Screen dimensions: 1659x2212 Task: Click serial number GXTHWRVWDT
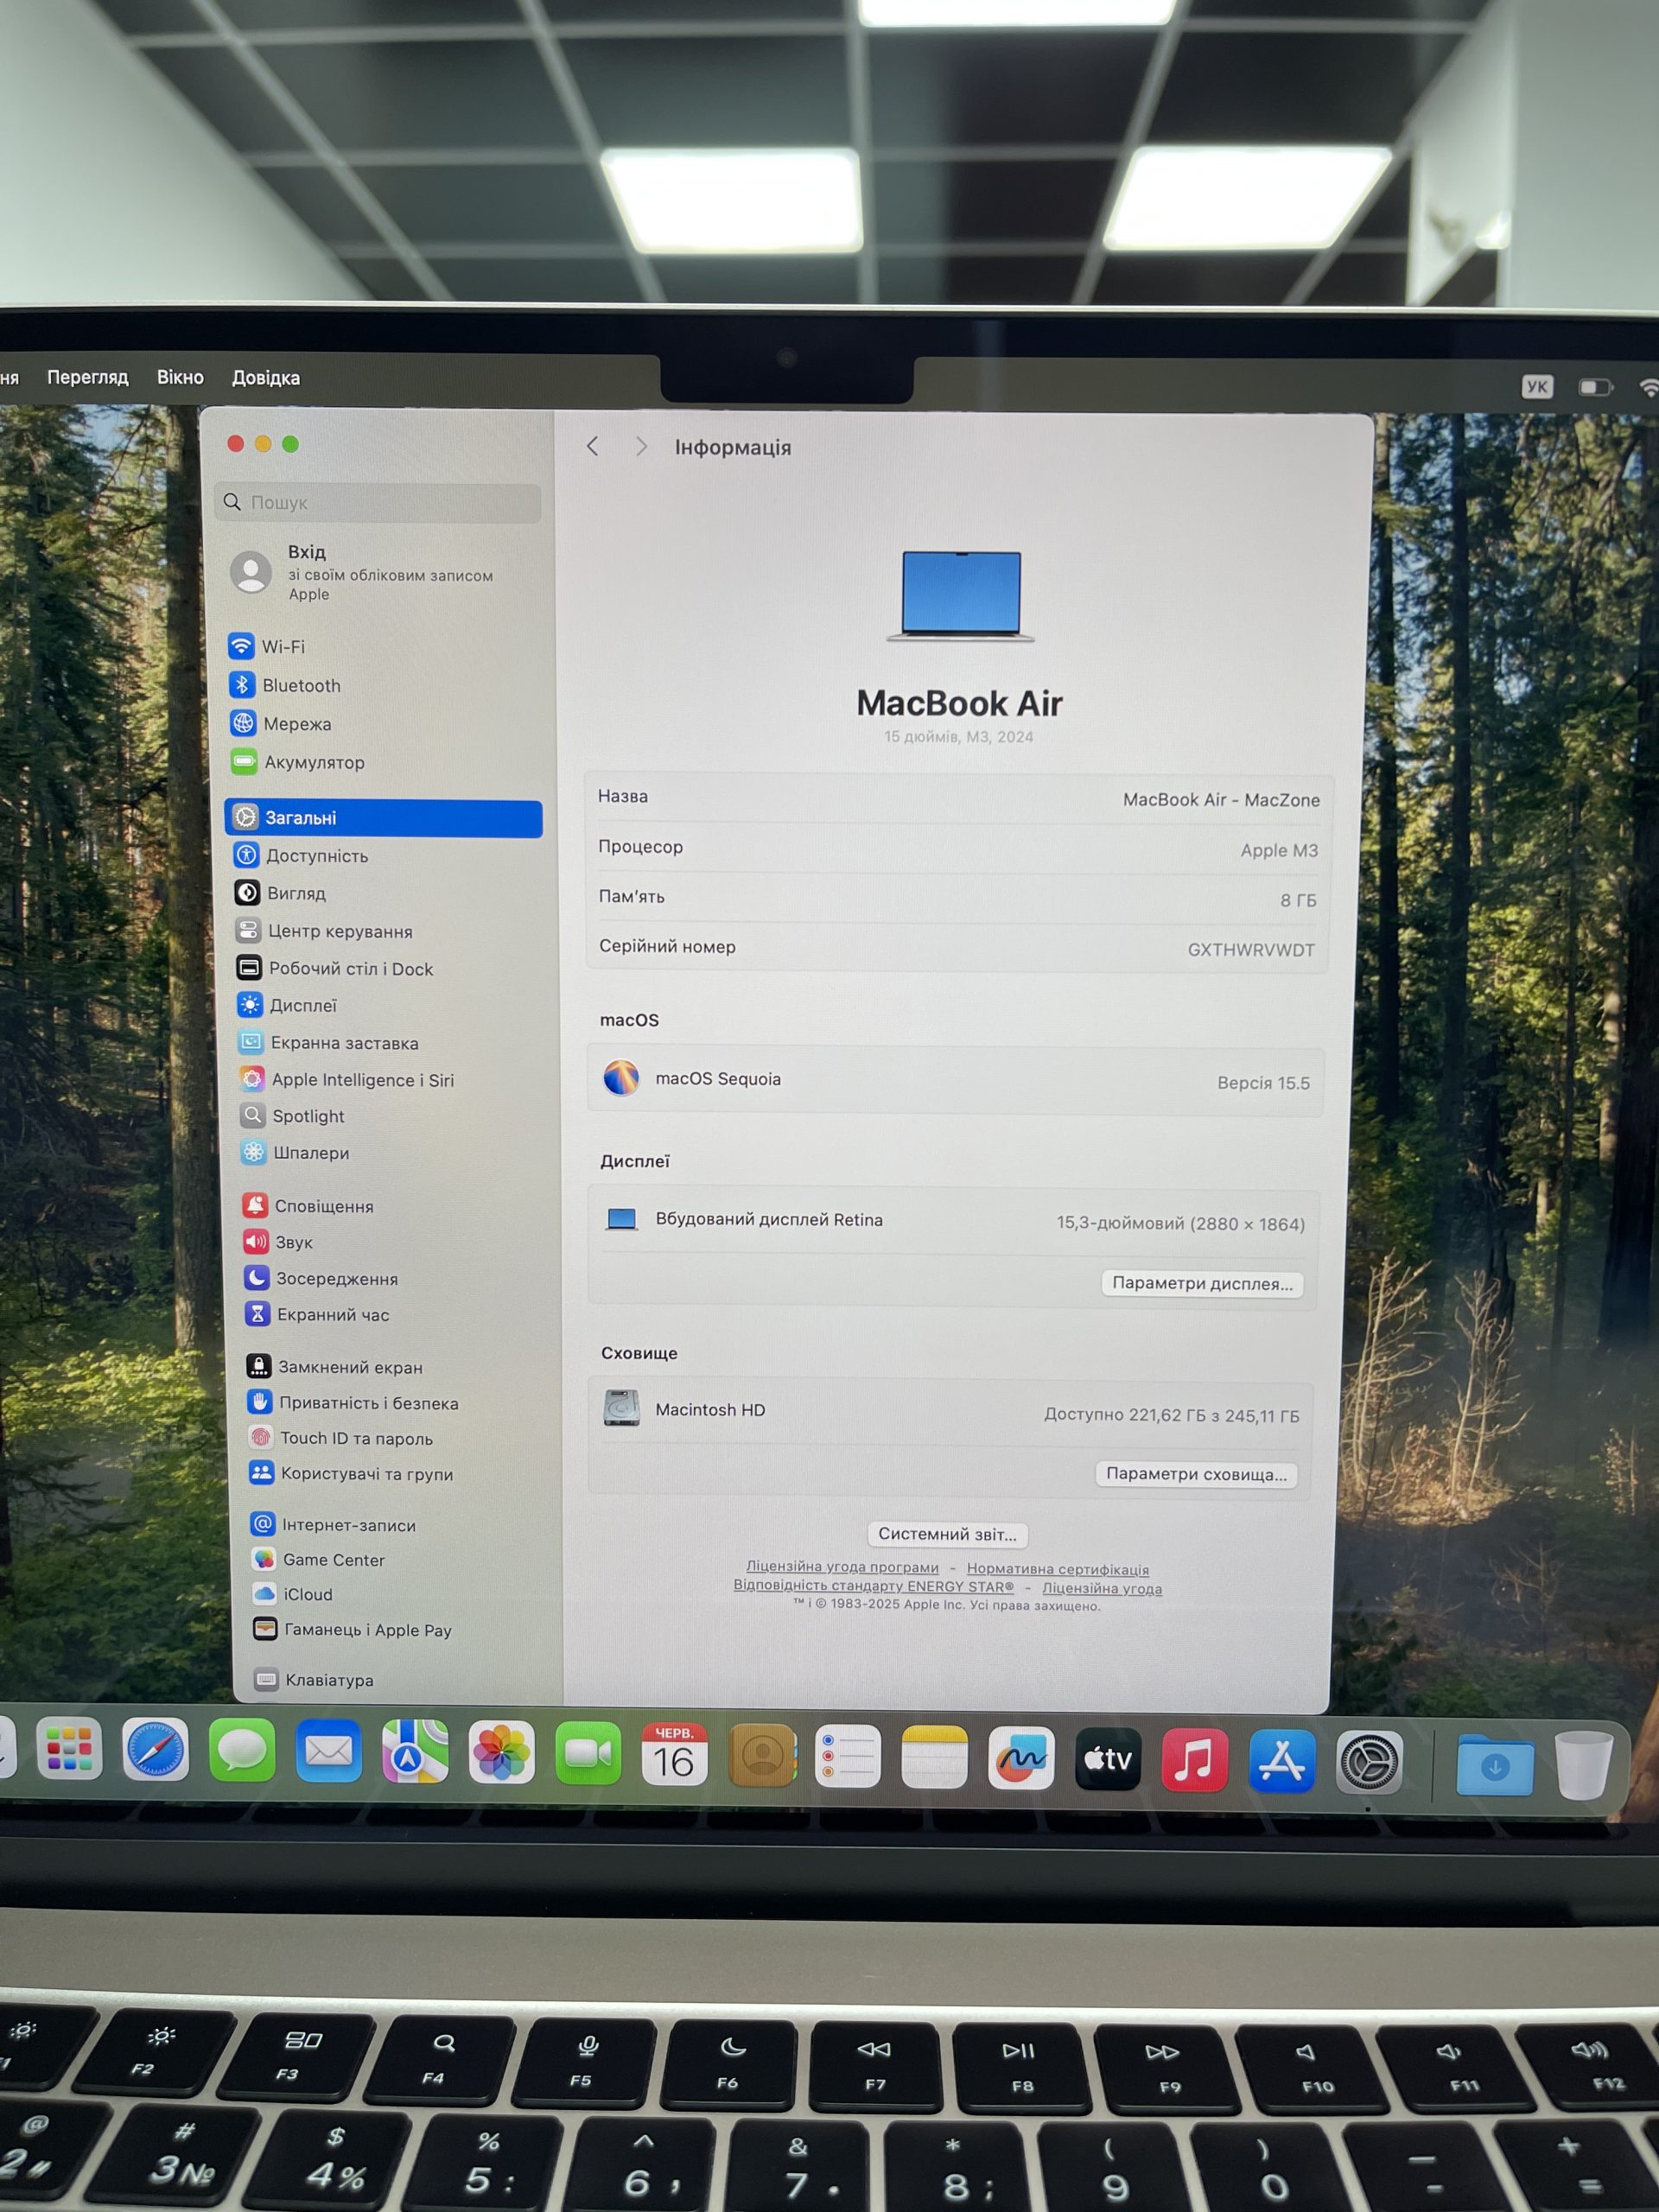click(x=1251, y=950)
